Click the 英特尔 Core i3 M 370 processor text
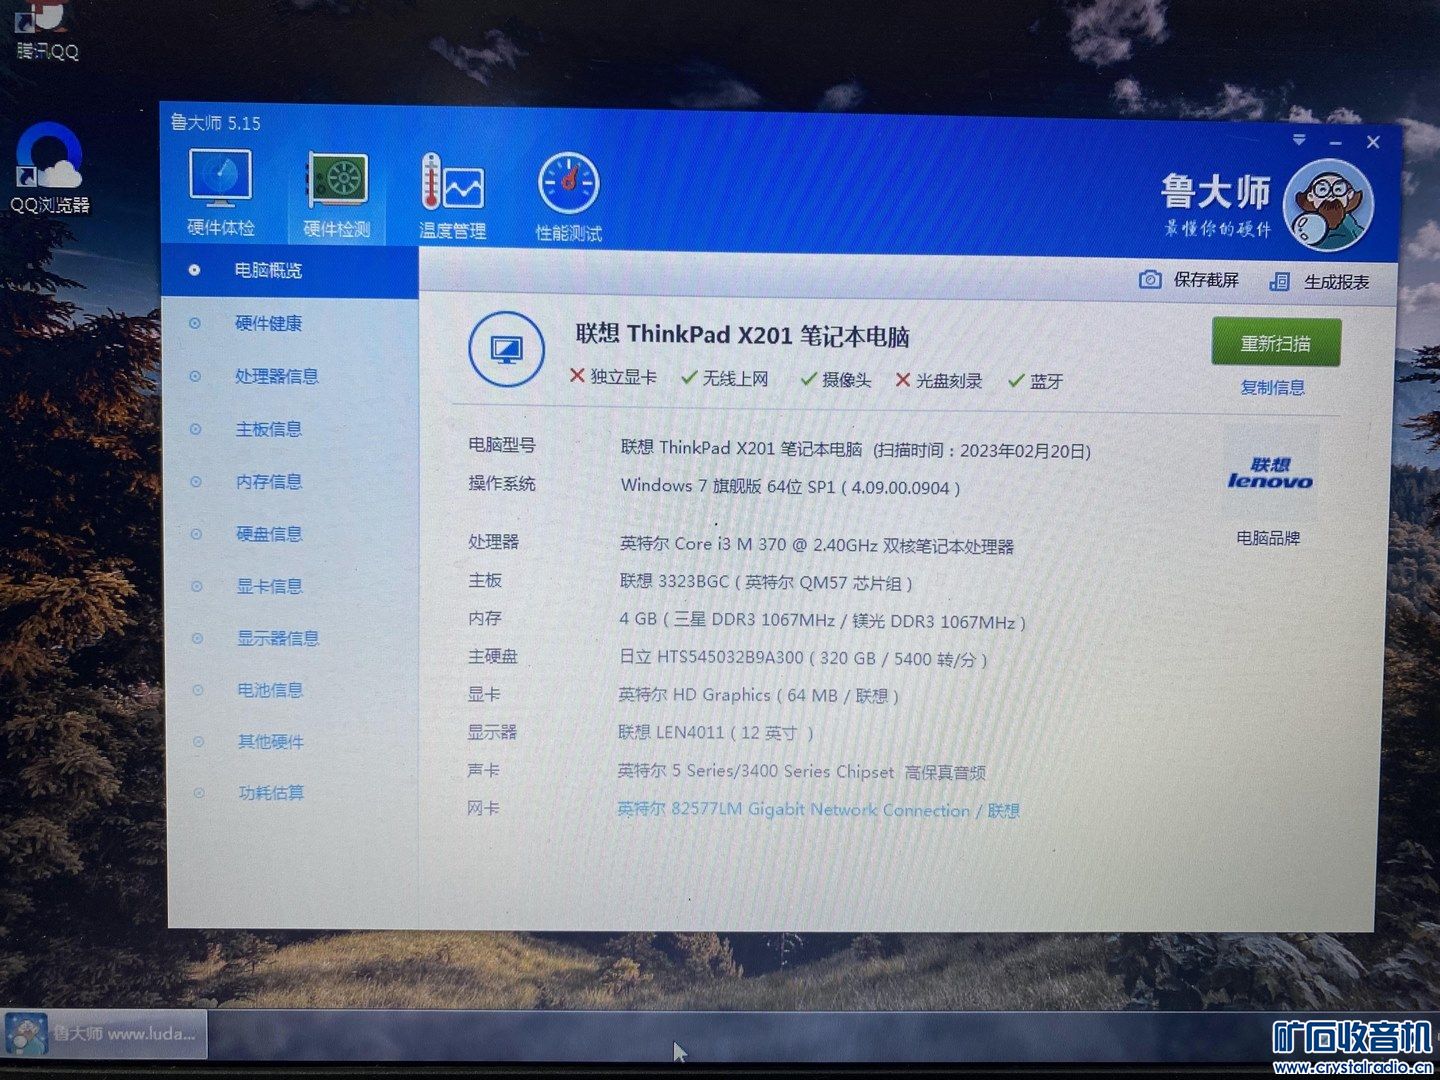The image size is (1440, 1080). (x=816, y=545)
